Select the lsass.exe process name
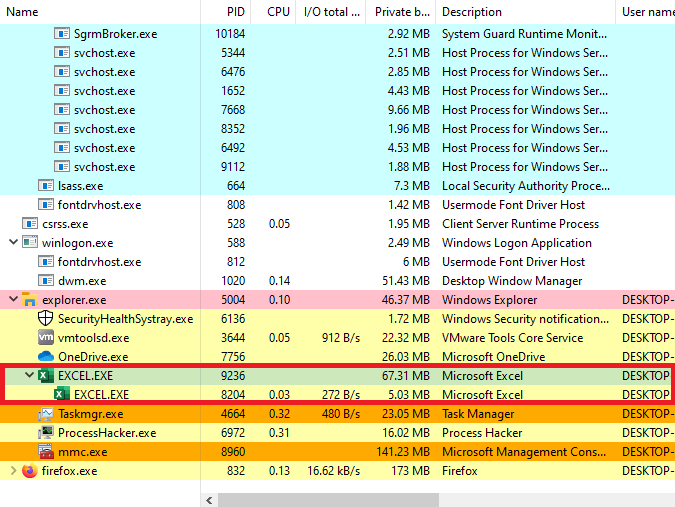Viewport: 675px width, 507px height. 81,185
